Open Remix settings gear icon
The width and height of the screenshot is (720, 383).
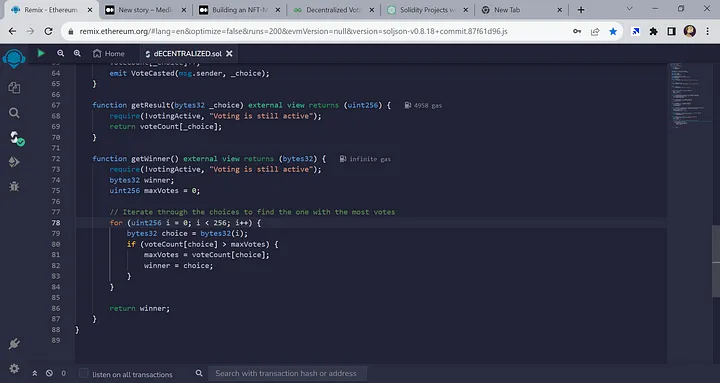click(x=14, y=368)
